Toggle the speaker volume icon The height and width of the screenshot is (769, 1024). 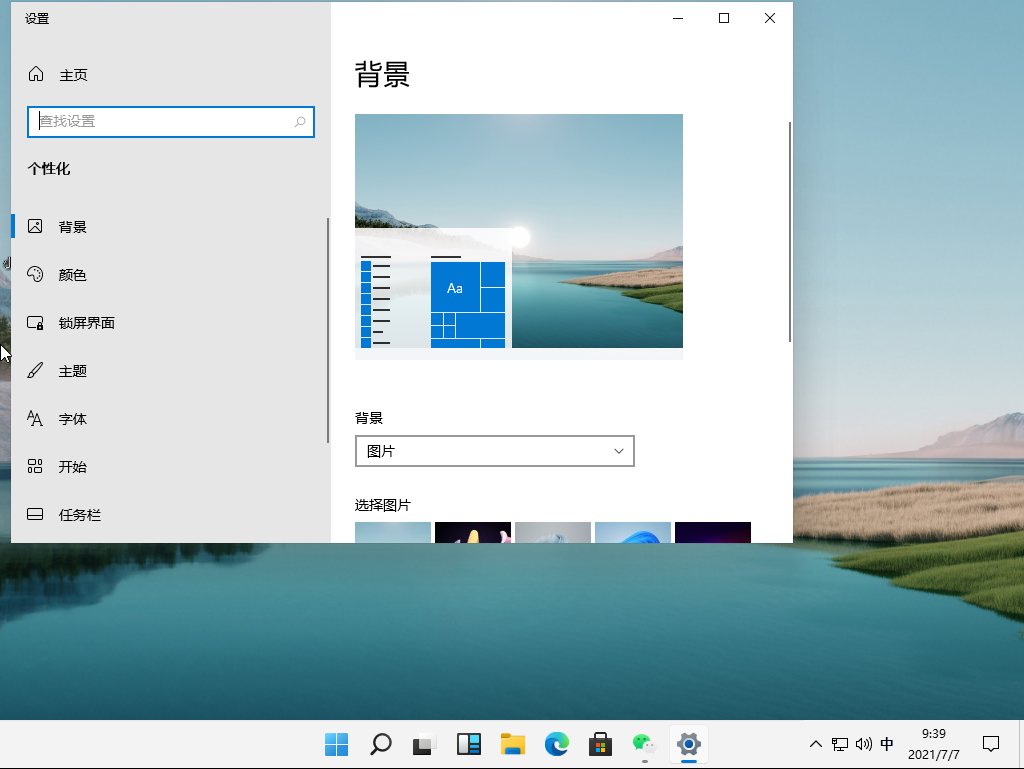point(863,744)
